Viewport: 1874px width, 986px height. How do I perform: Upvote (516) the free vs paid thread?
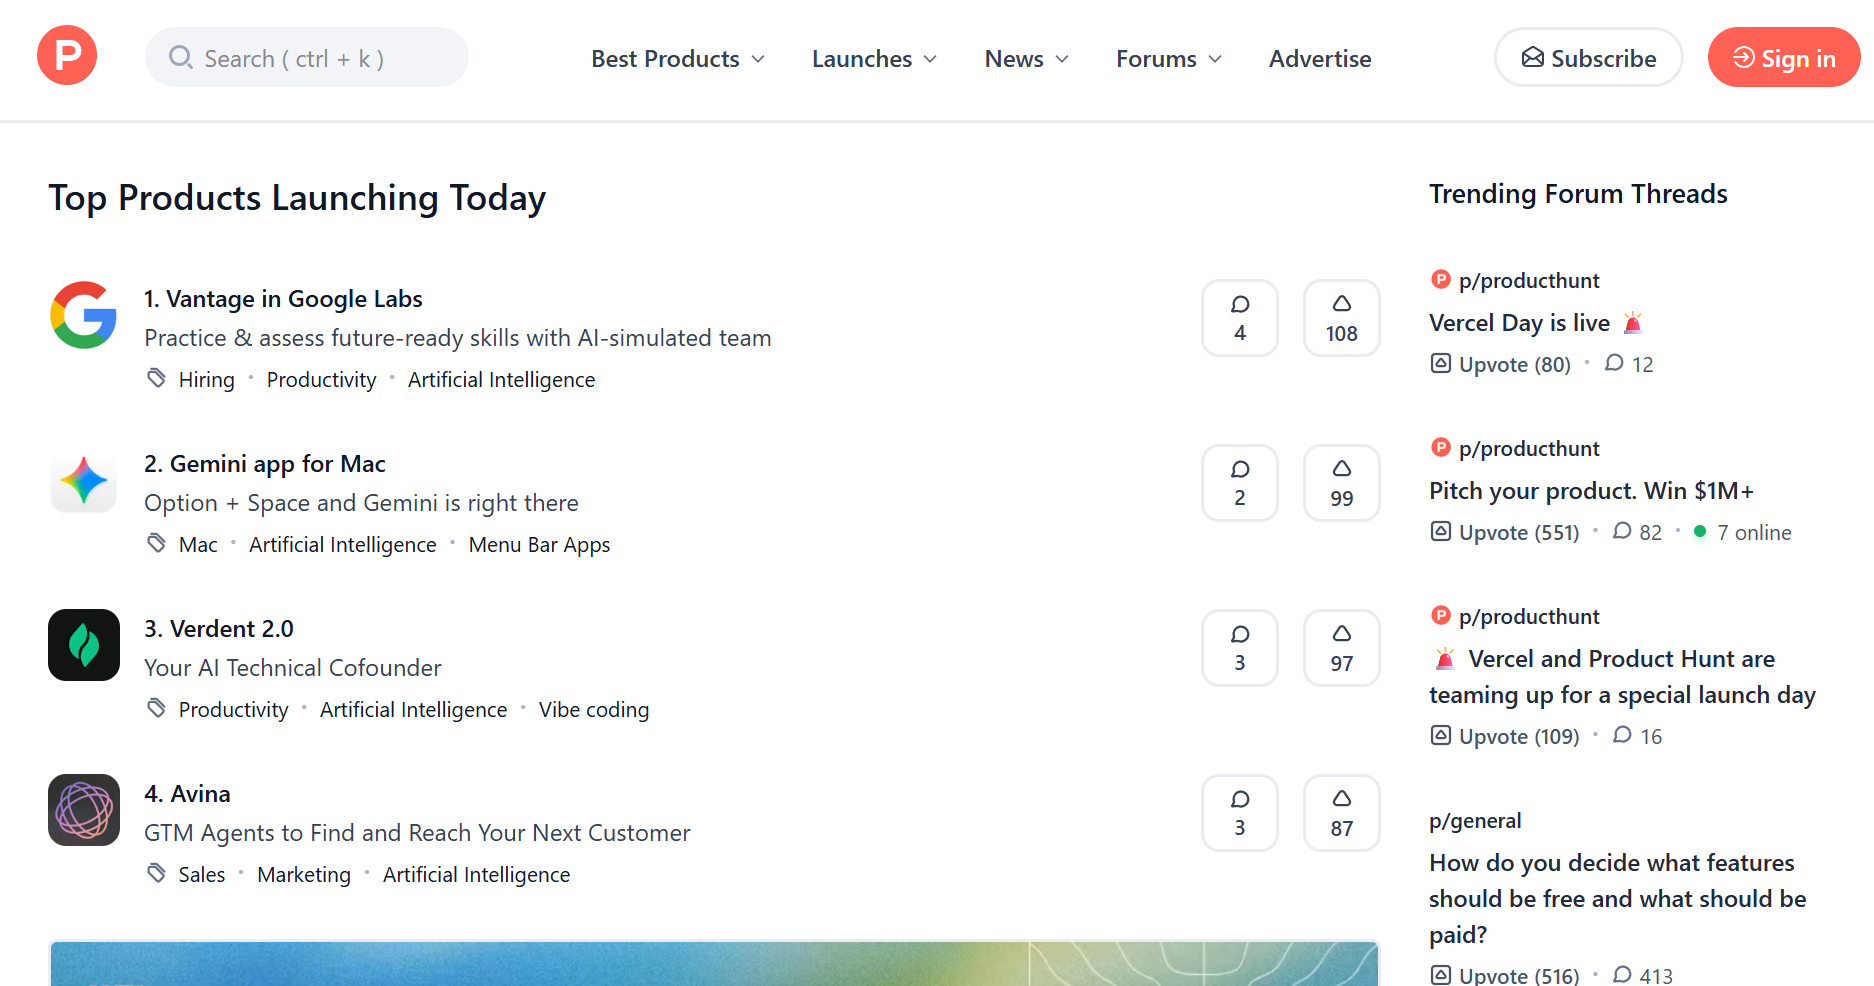click(1505, 975)
